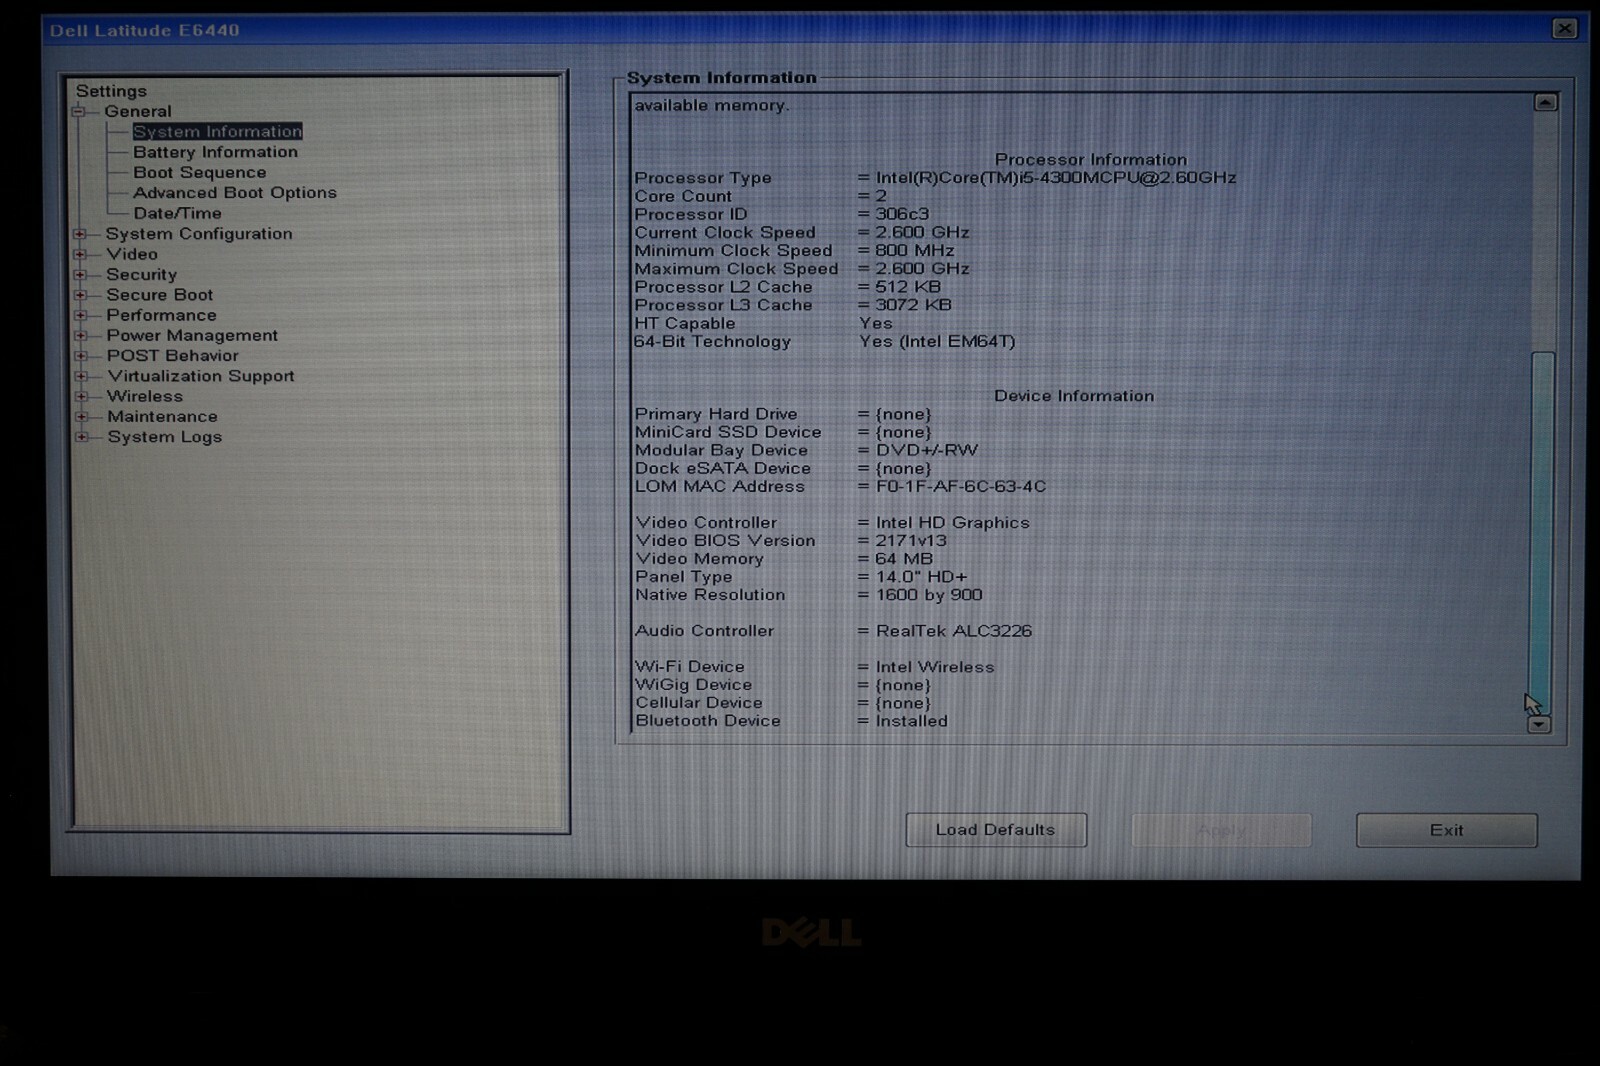Select the Security label in tree
This screenshot has height=1066, width=1600.
141,274
